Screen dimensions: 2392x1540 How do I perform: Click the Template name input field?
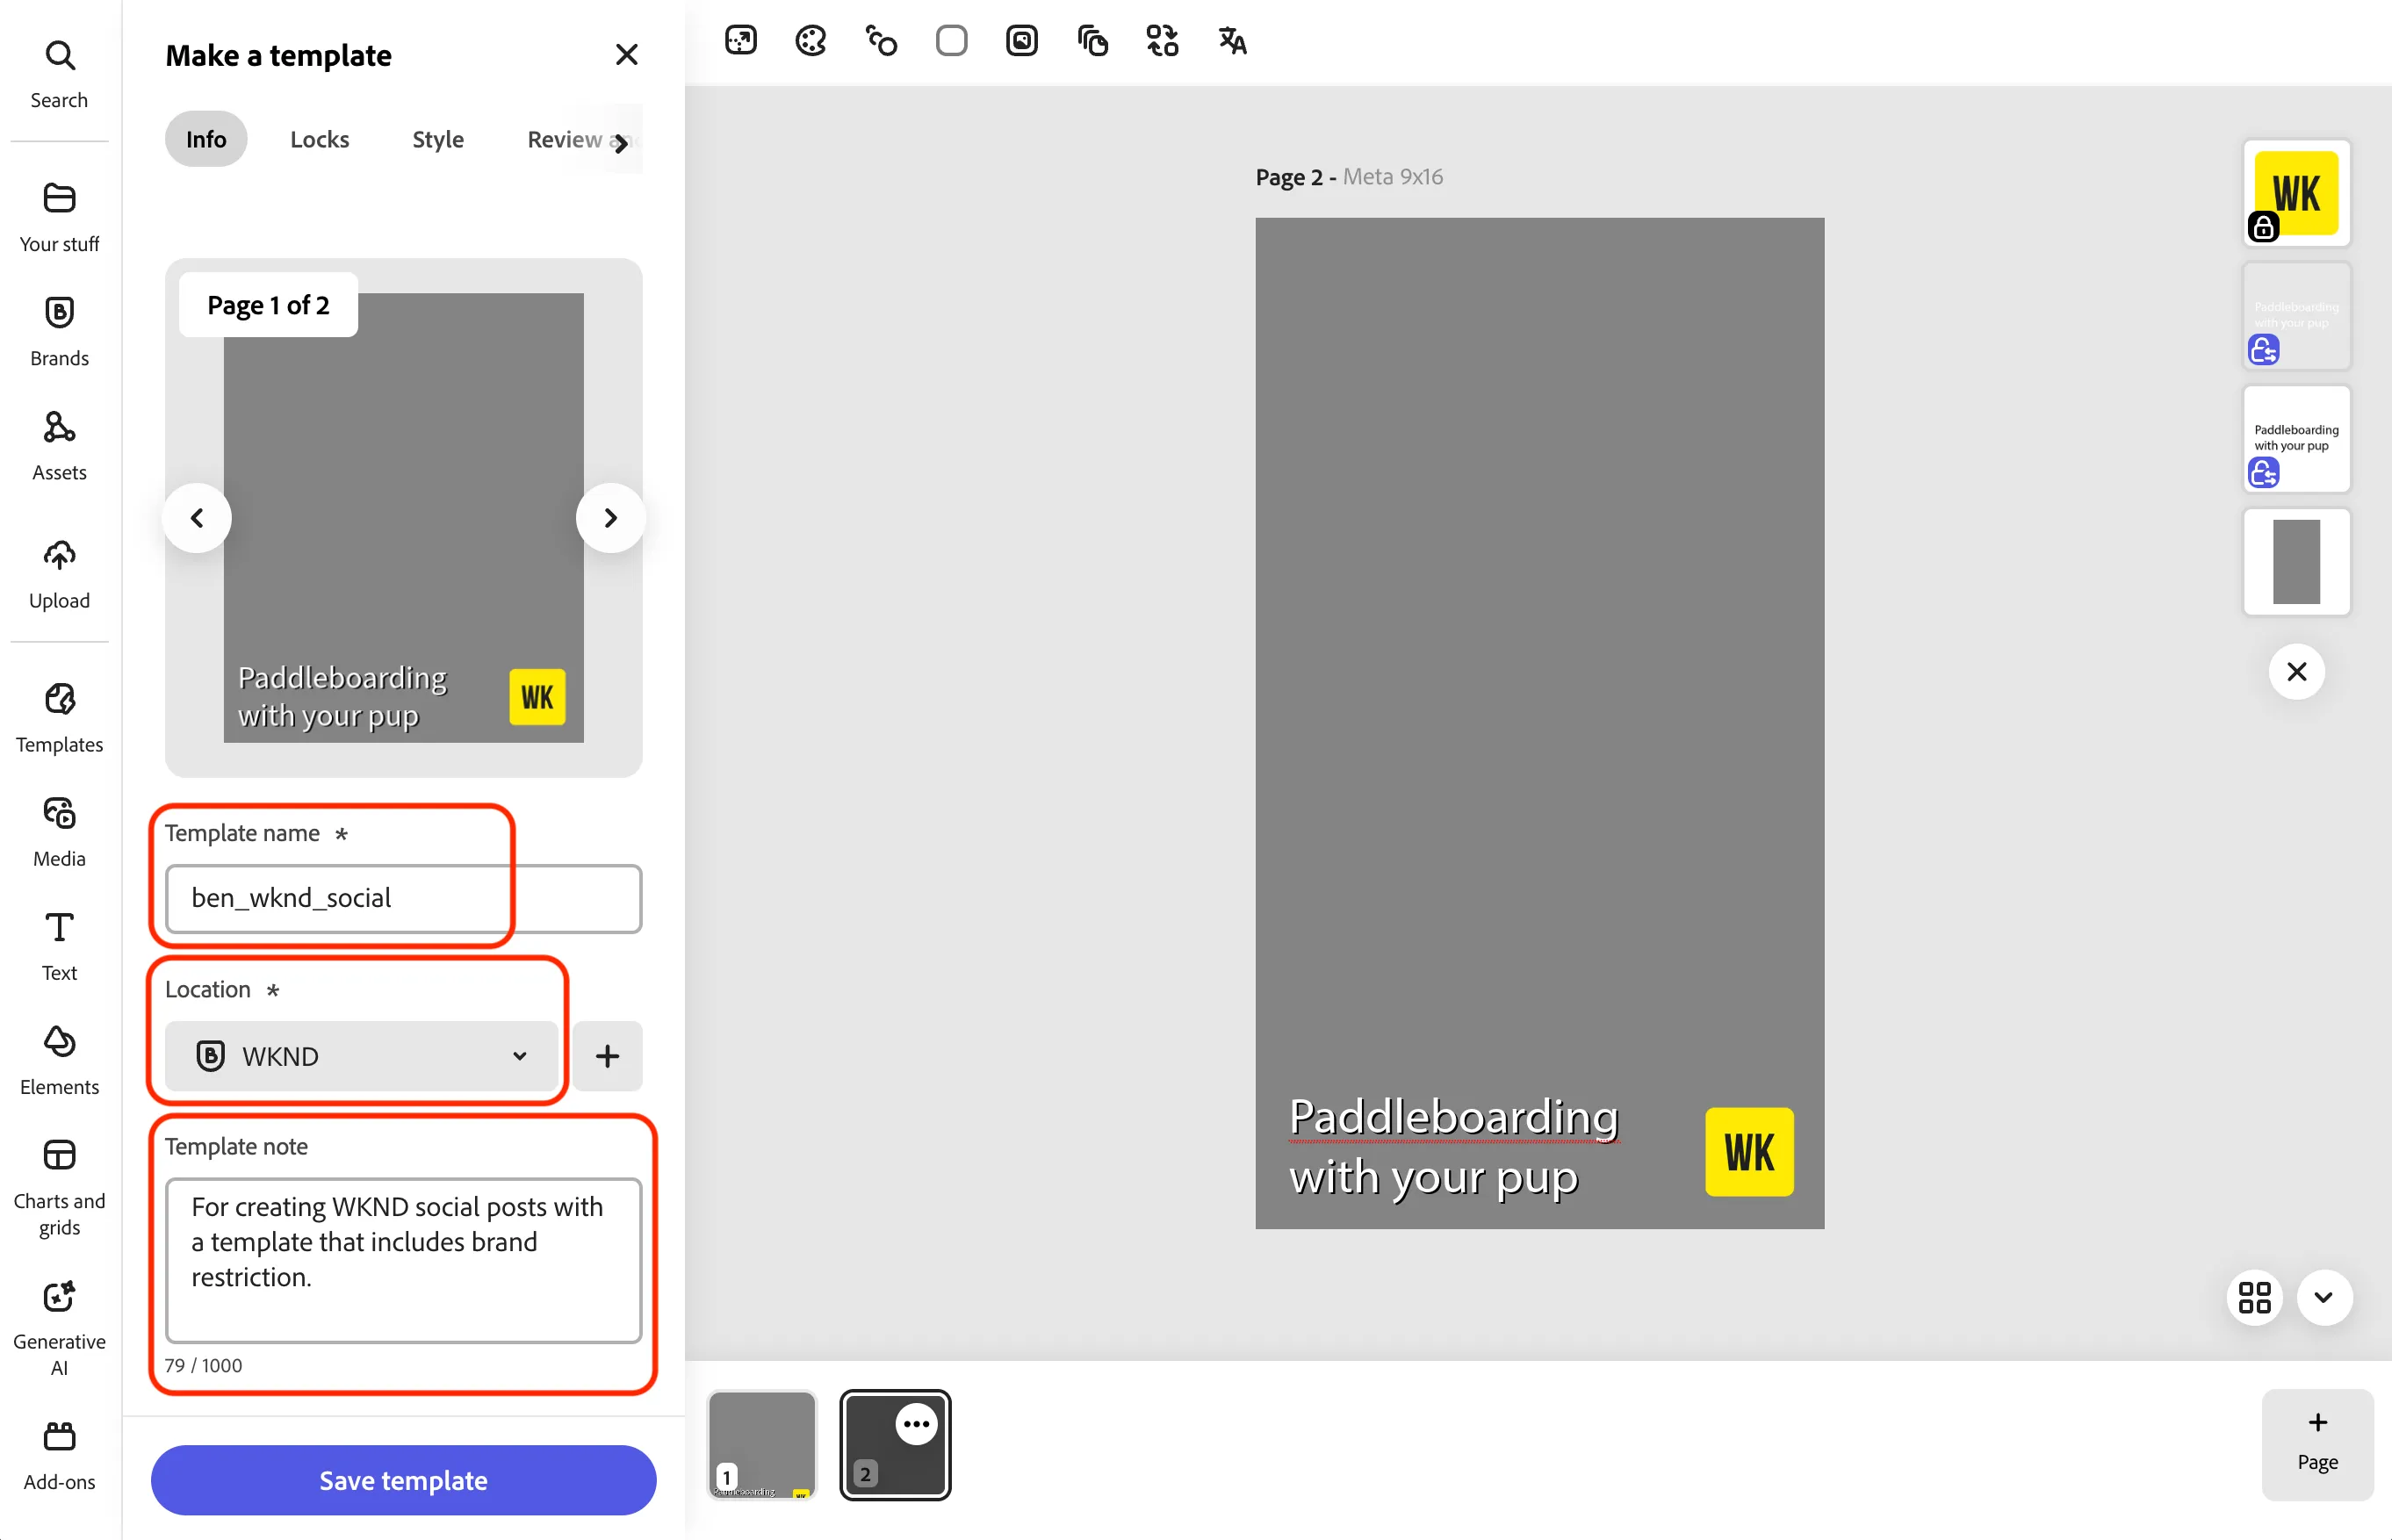pyautogui.click(x=403, y=898)
